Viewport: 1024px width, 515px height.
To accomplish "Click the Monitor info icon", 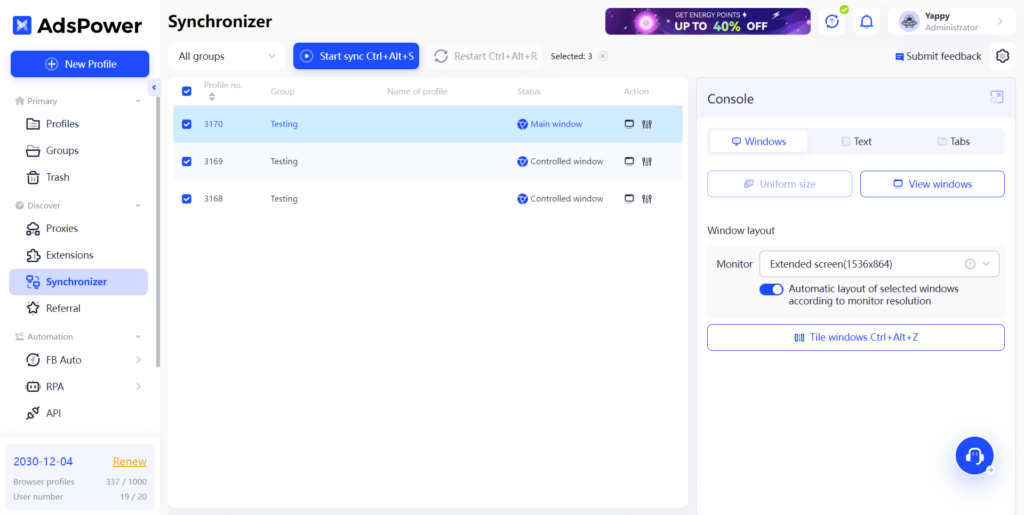I will pos(970,264).
